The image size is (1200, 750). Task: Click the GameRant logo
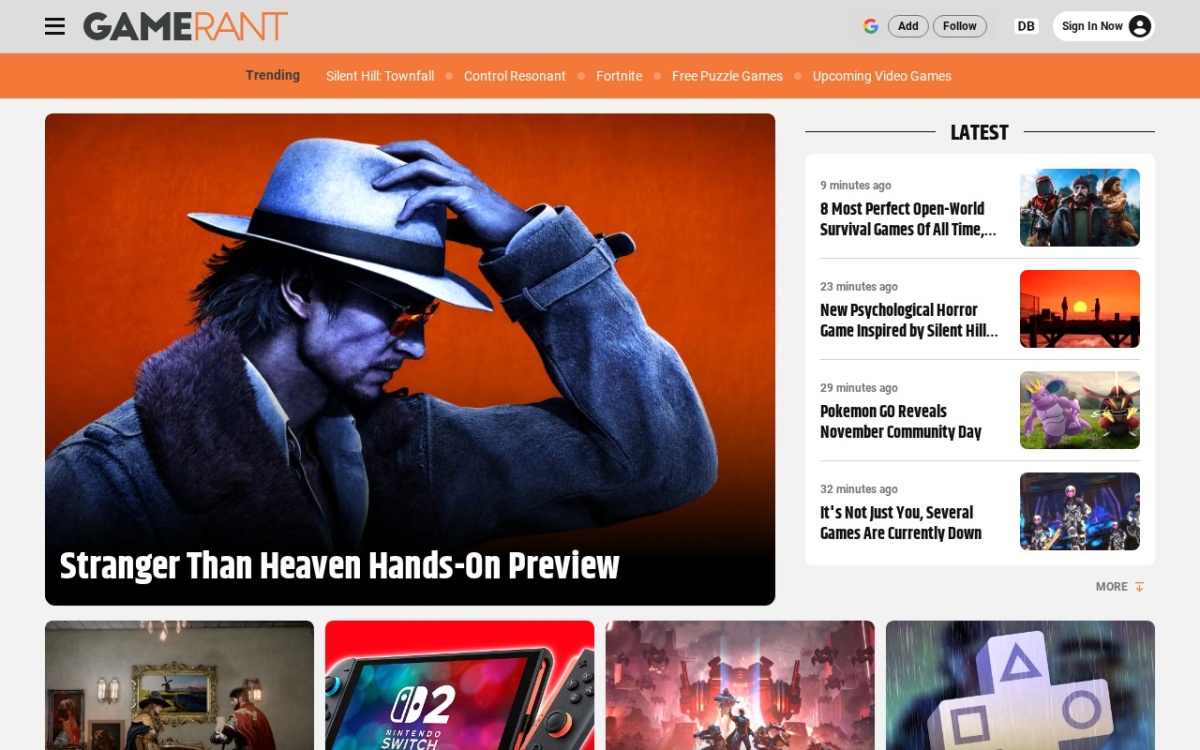click(185, 26)
